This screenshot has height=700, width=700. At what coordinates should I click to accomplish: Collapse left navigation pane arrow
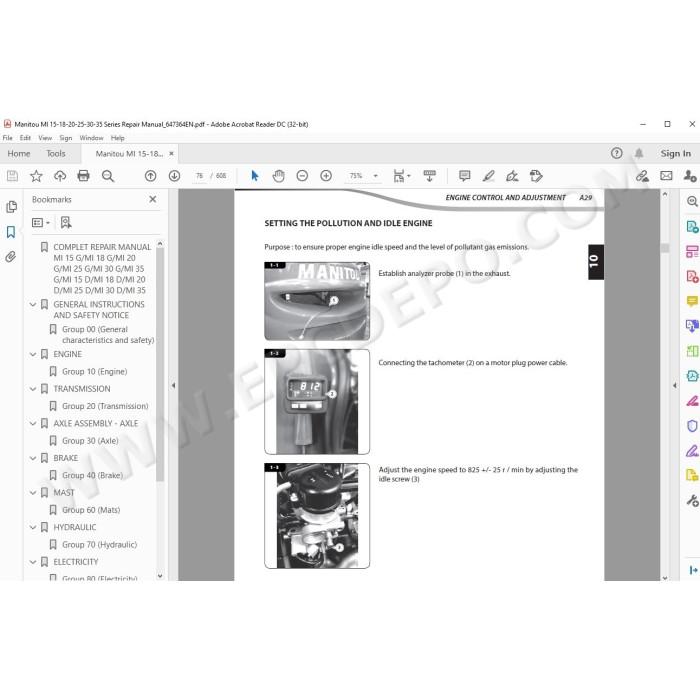(x=173, y=385)
